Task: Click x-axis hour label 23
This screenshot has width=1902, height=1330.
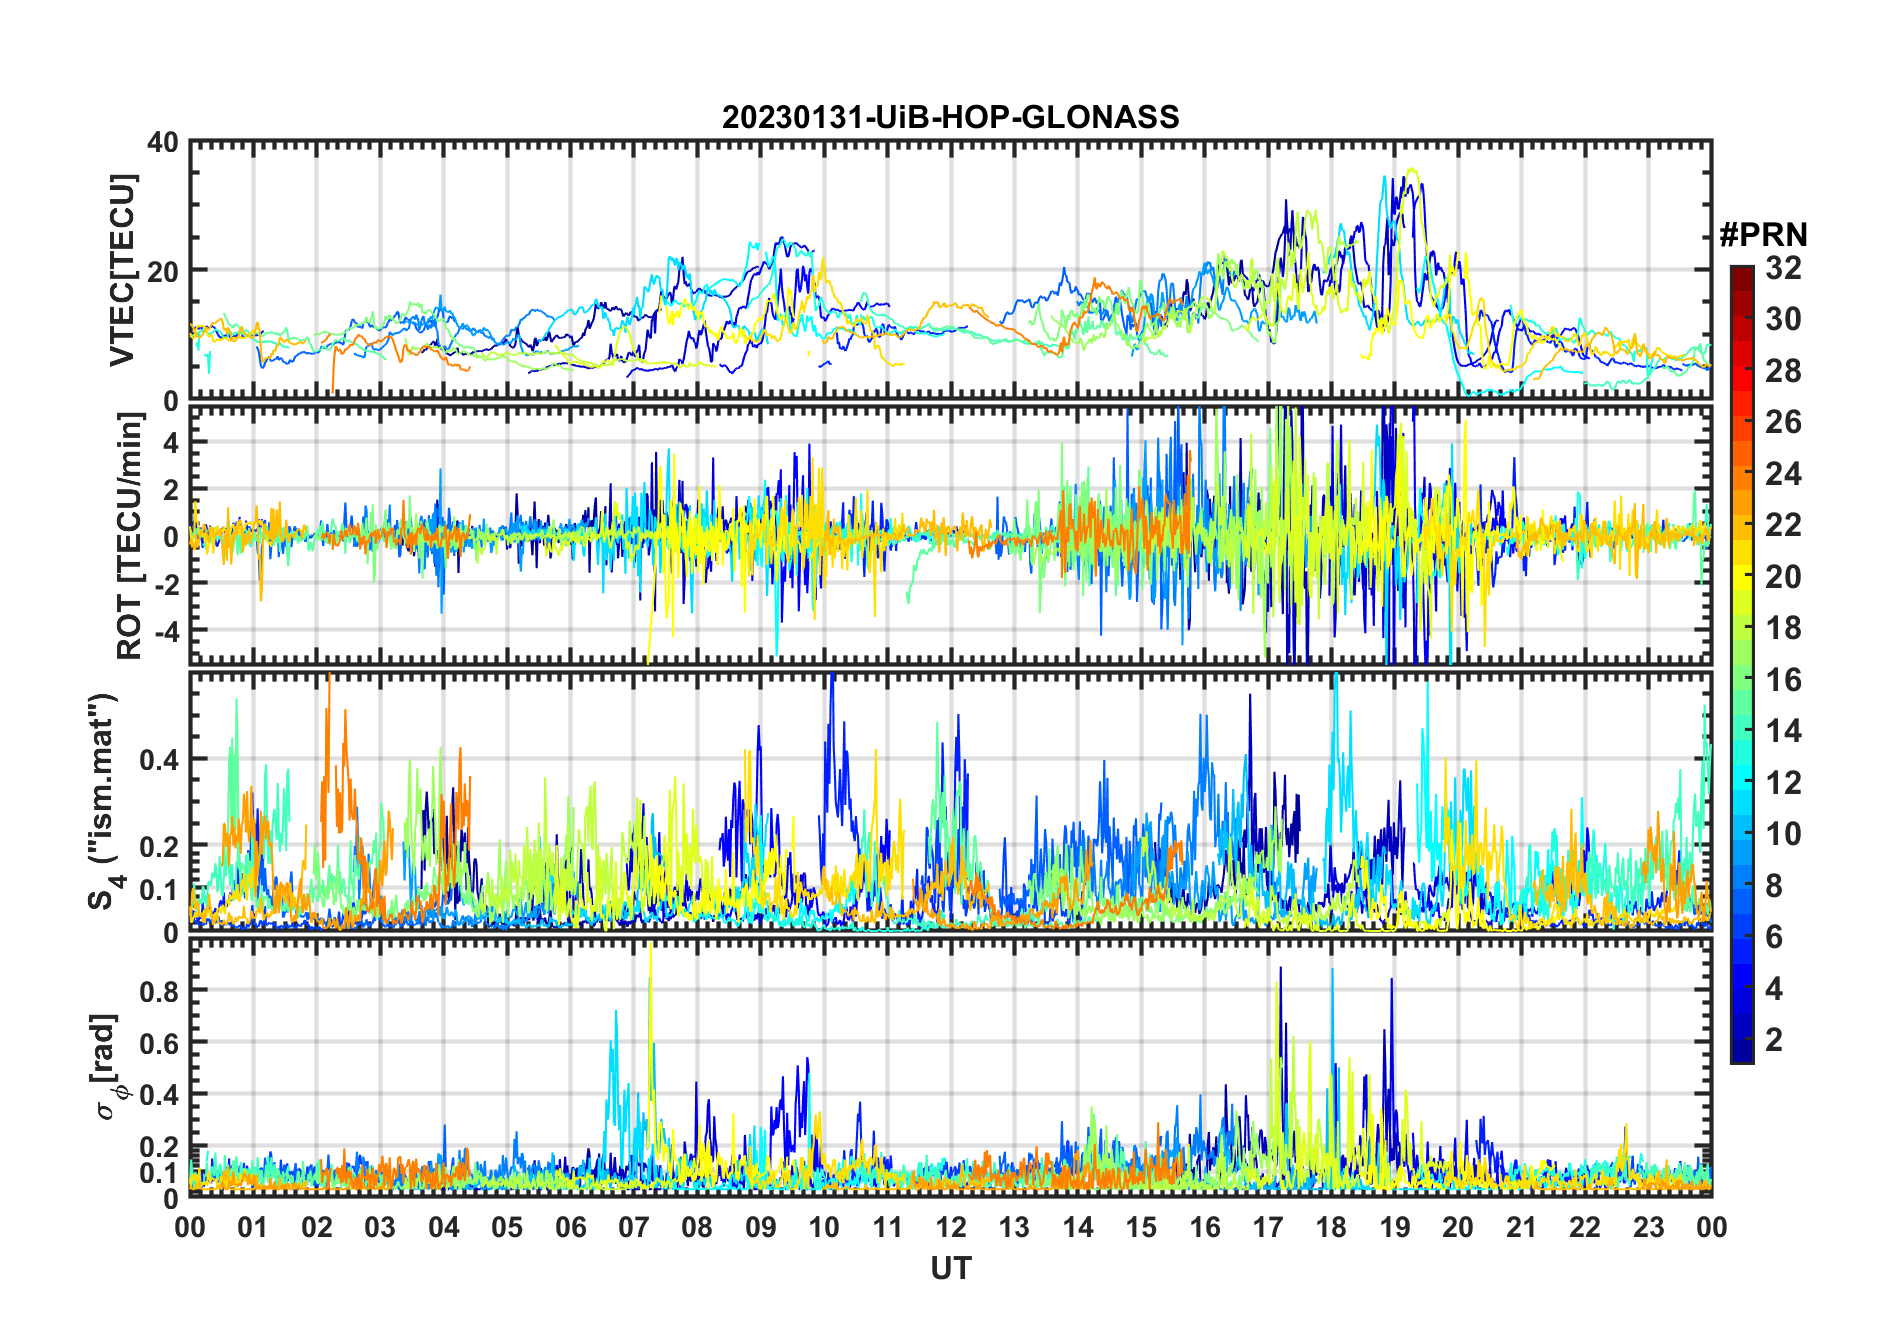Action: (1649, 1227)
